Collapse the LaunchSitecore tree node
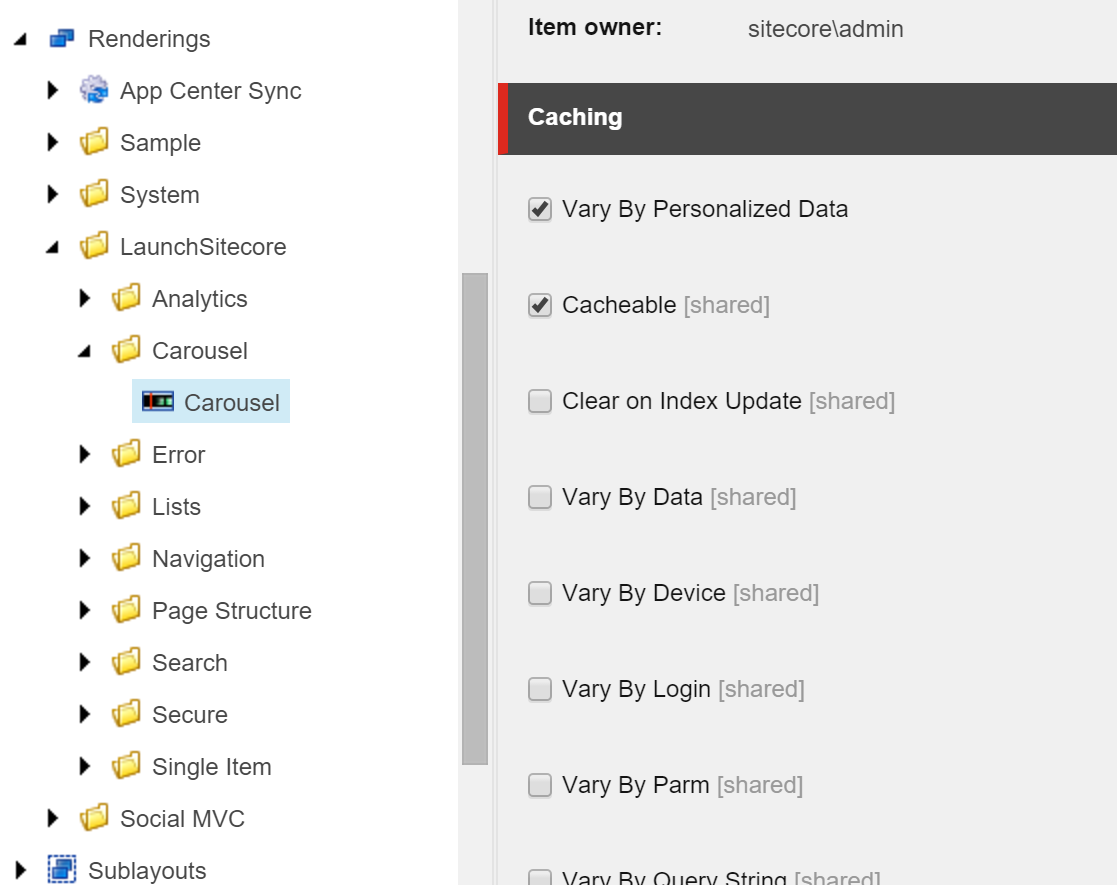The width and height of the screenshot is (1117, 885). point(52,247)
